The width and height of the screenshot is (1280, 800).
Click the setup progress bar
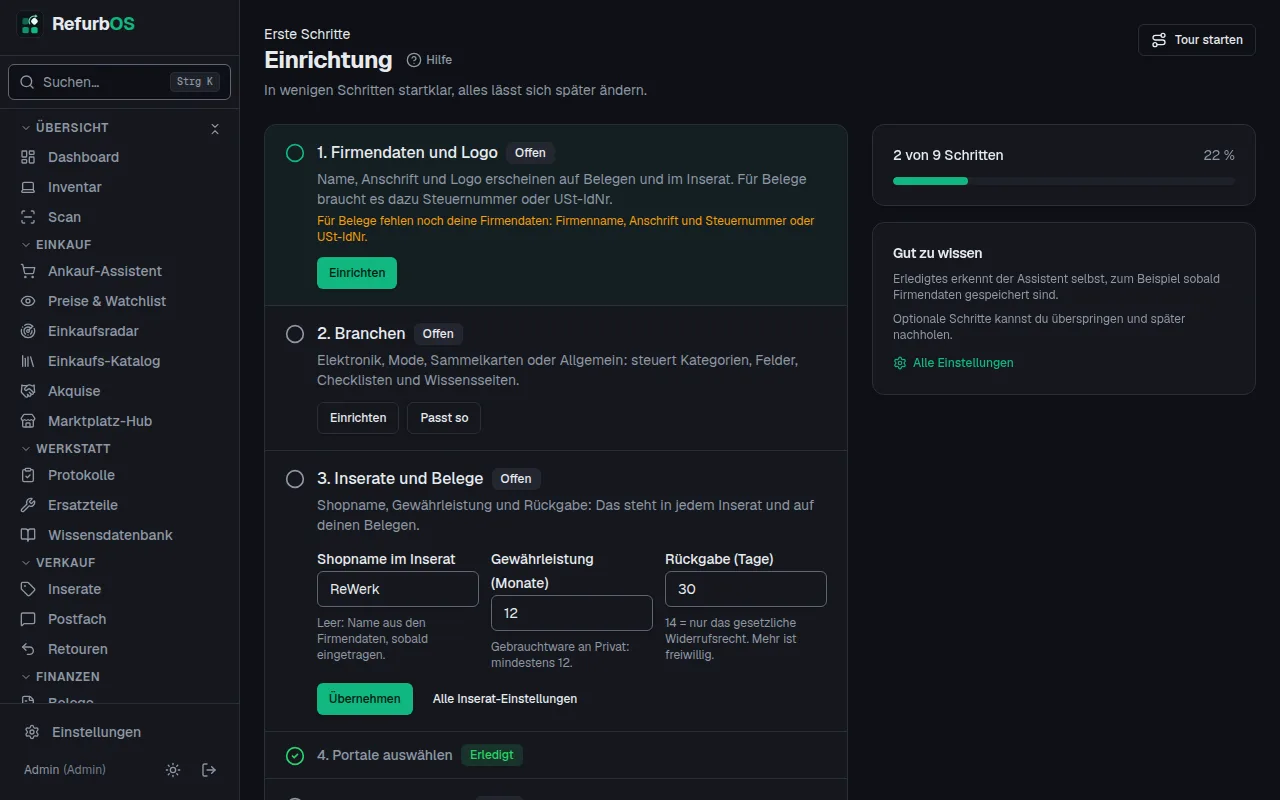pos(1064,181)
